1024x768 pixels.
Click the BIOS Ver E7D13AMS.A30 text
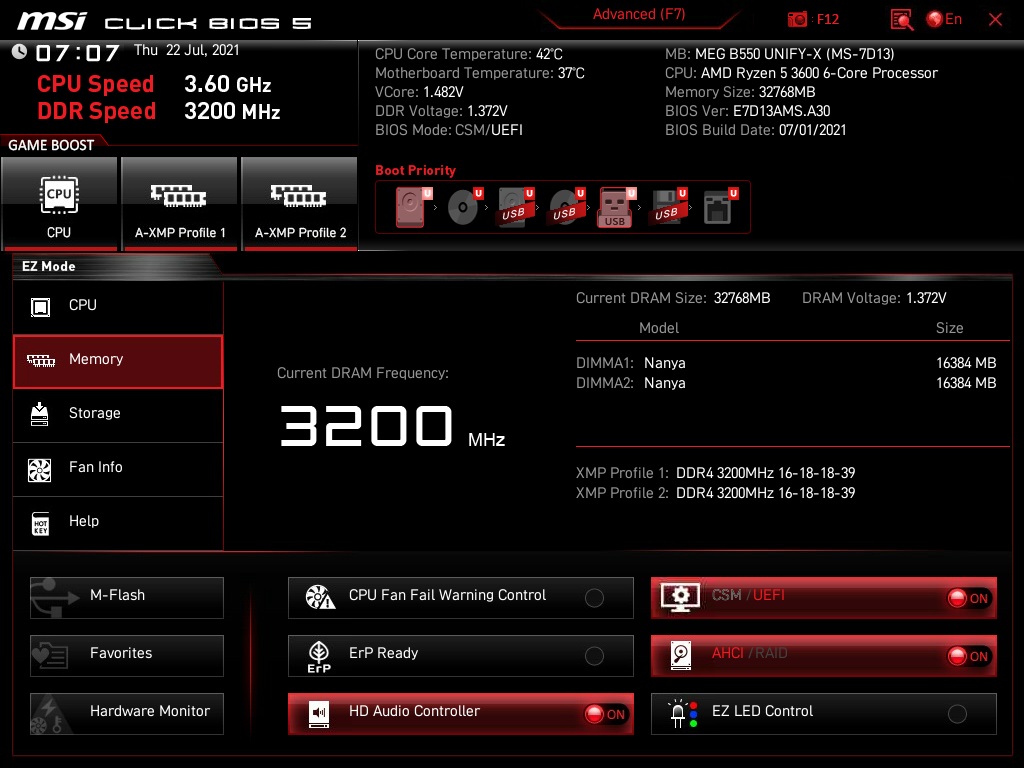[748, 111]
